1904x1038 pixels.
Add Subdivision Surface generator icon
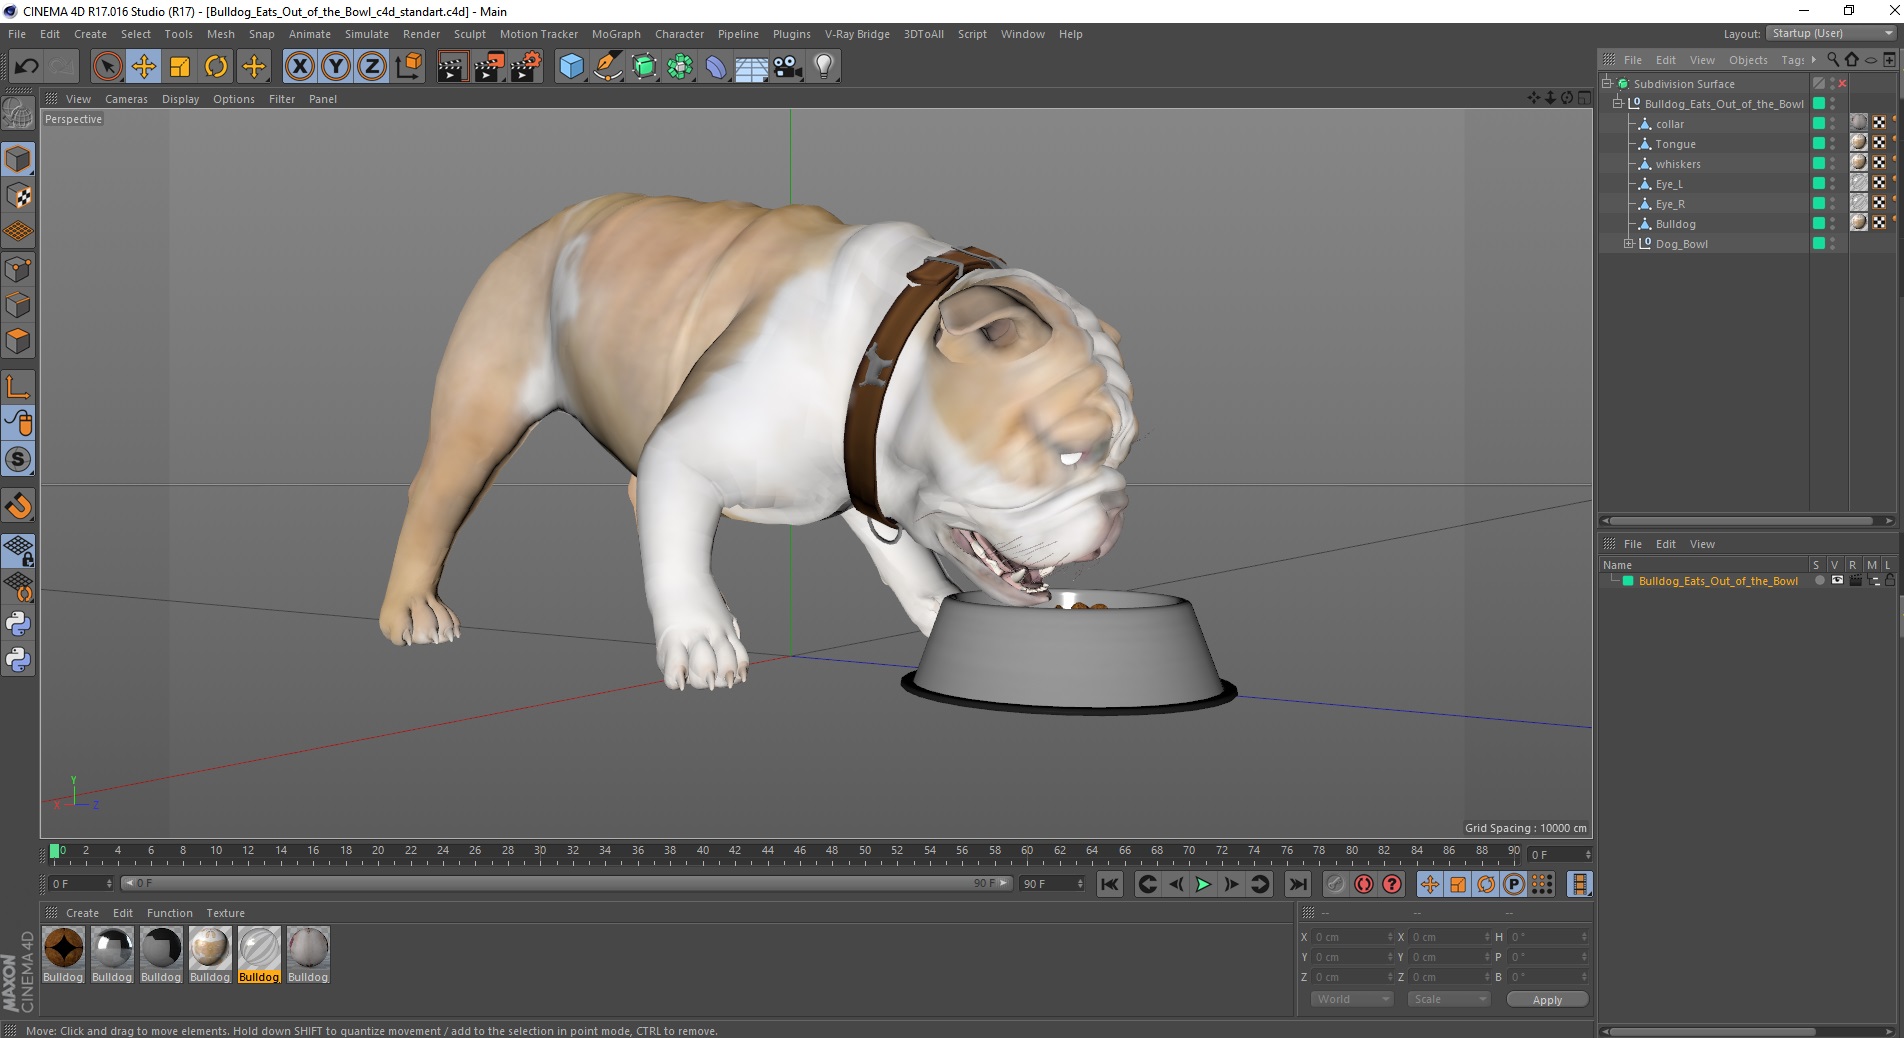(x=644, y=67)
